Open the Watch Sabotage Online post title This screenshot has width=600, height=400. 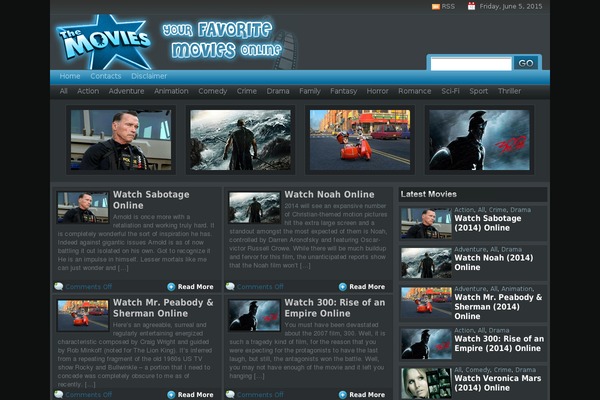pyautogui.click(x=151, y=200)
